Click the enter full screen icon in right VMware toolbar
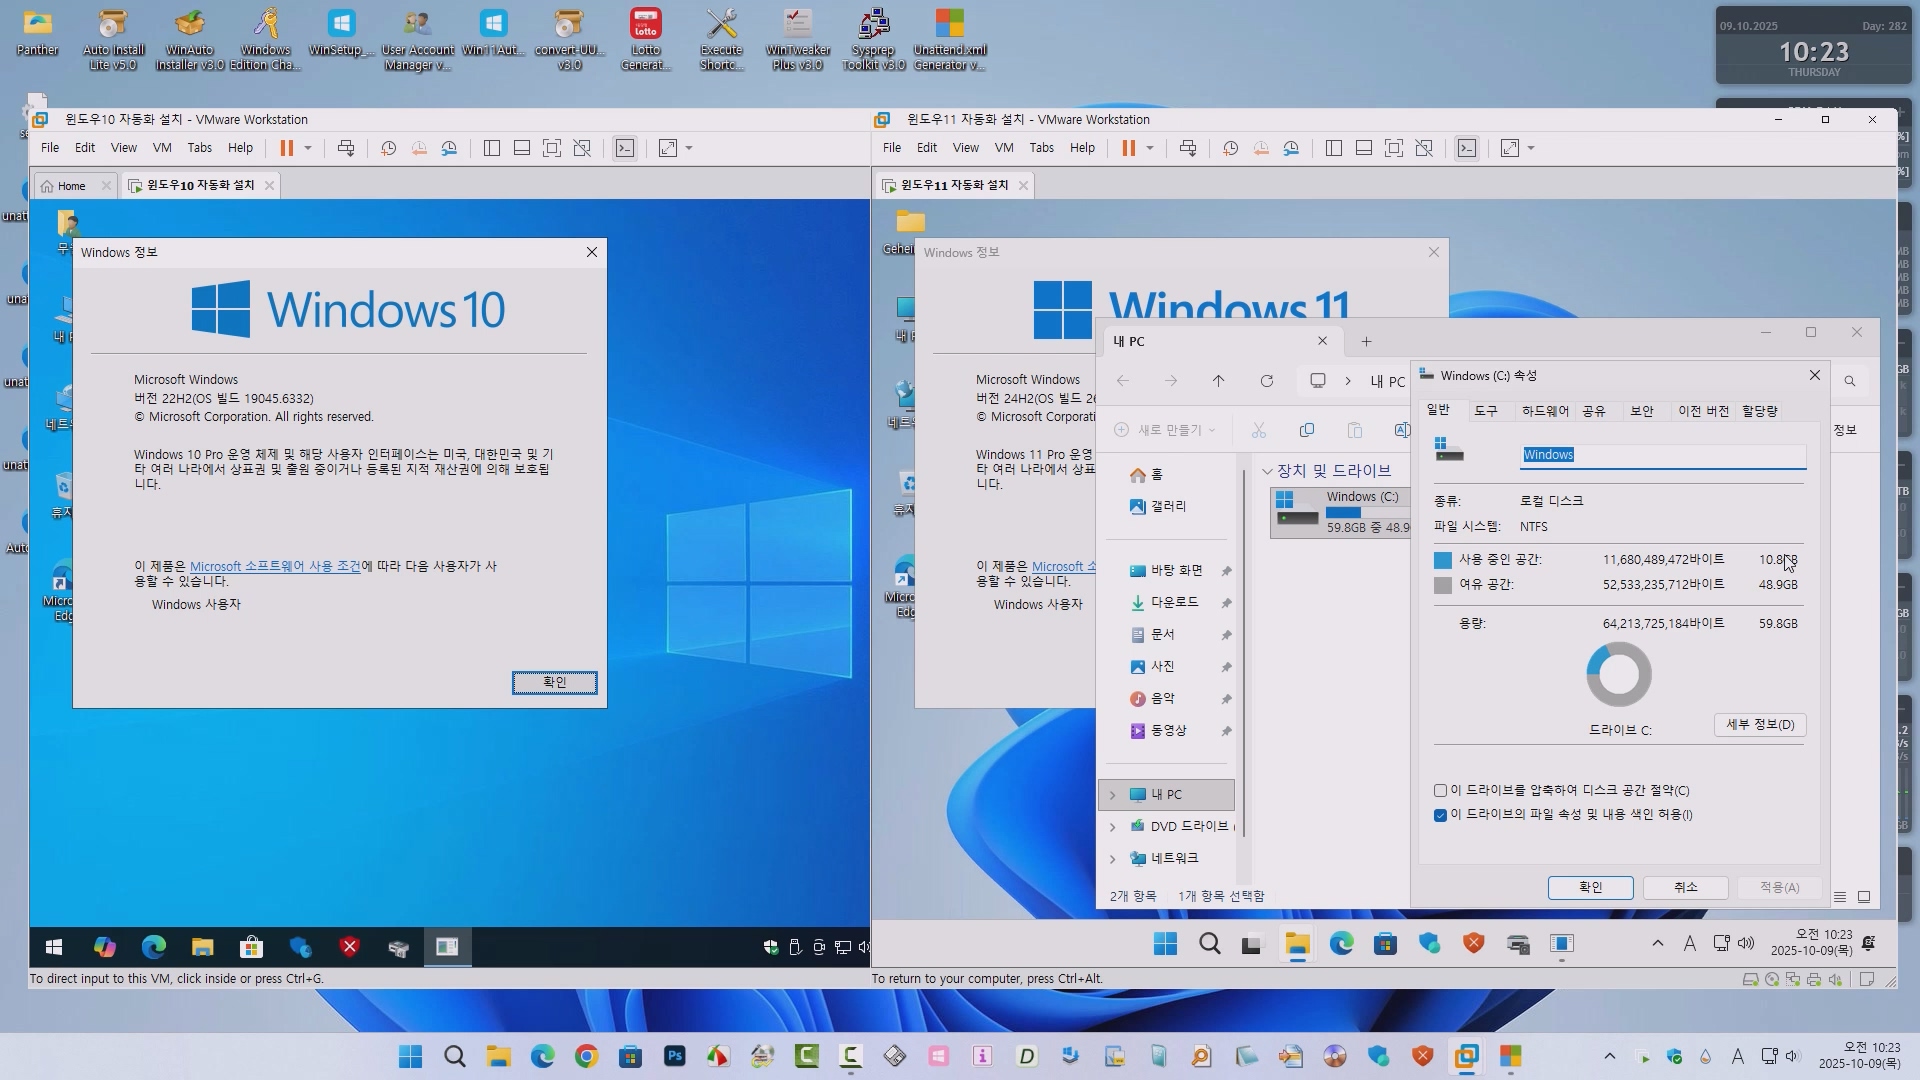1920x1080 pixels. pos(1393,148)
